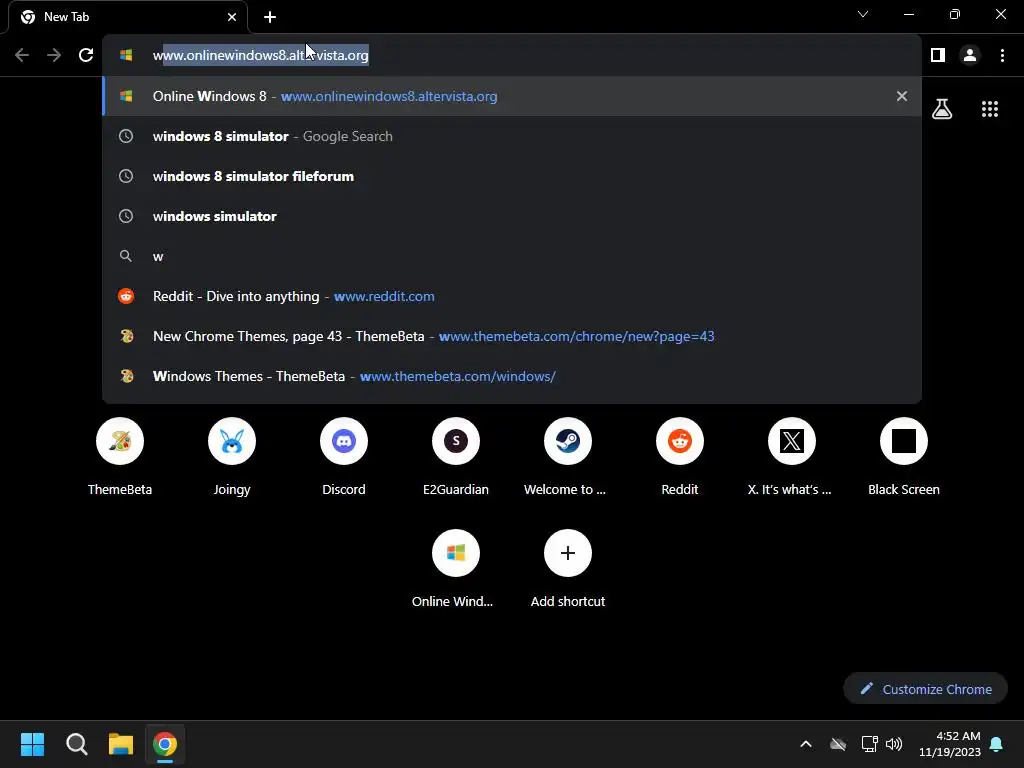Open the Windows Start menu

(x=32, y=744)
